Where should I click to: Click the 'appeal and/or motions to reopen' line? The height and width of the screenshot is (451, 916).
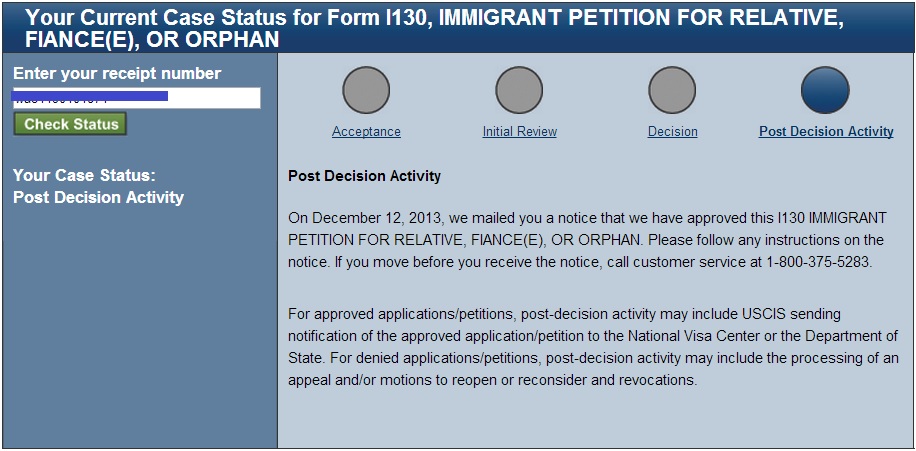493,380
